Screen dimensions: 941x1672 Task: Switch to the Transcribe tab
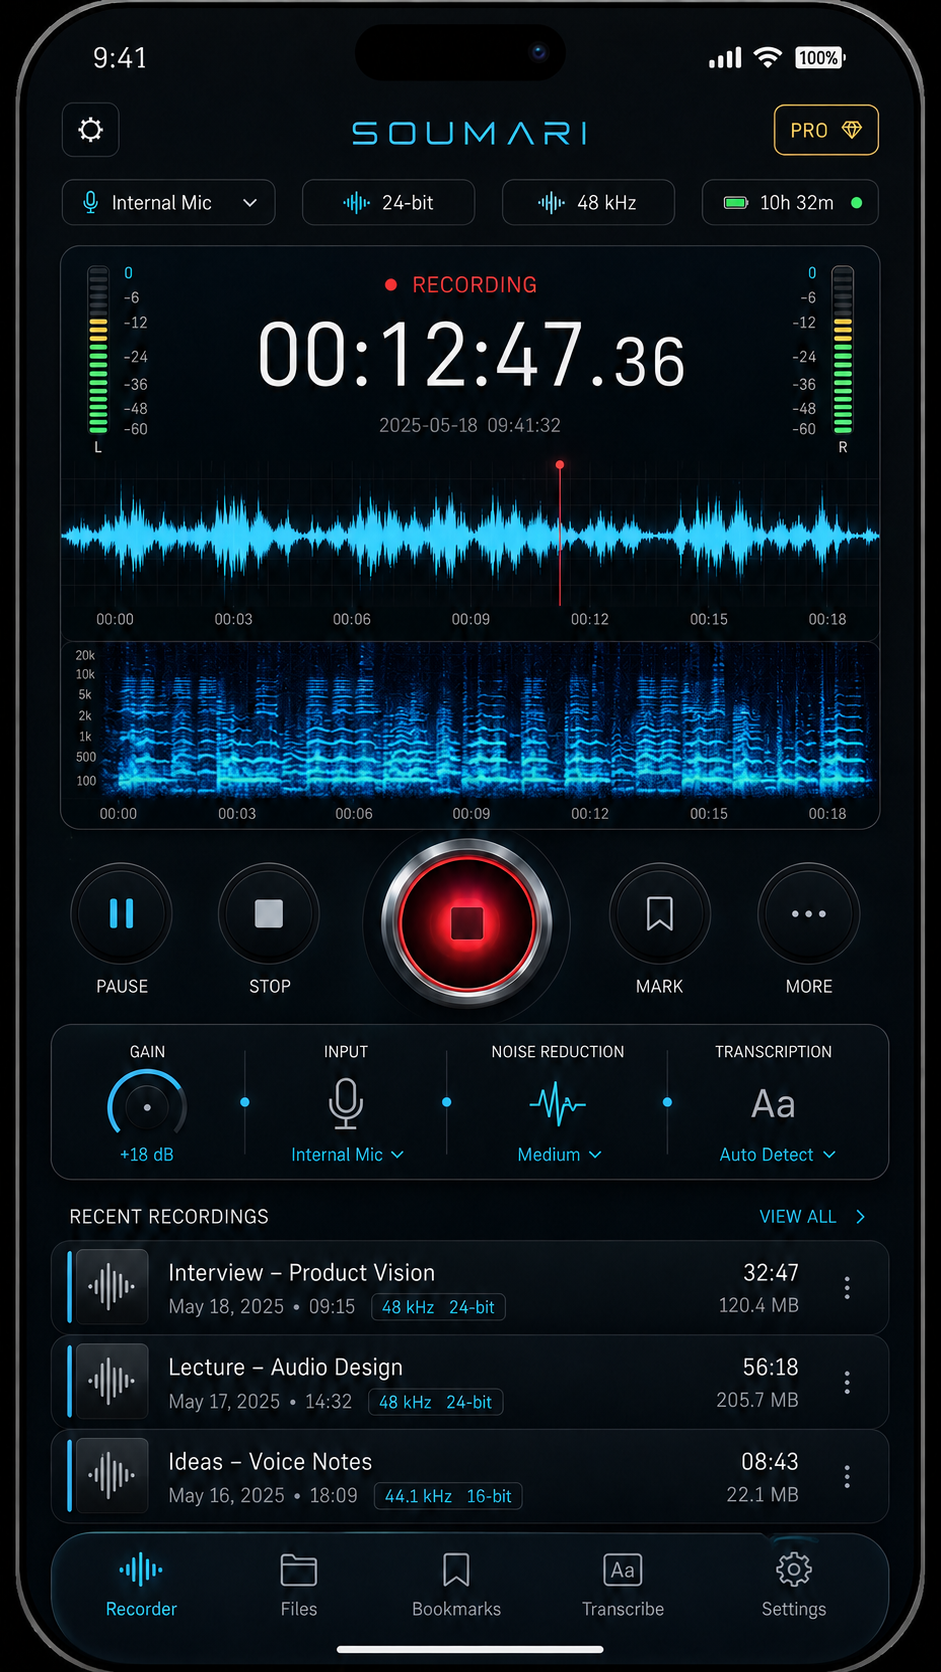coord(623,1585)
